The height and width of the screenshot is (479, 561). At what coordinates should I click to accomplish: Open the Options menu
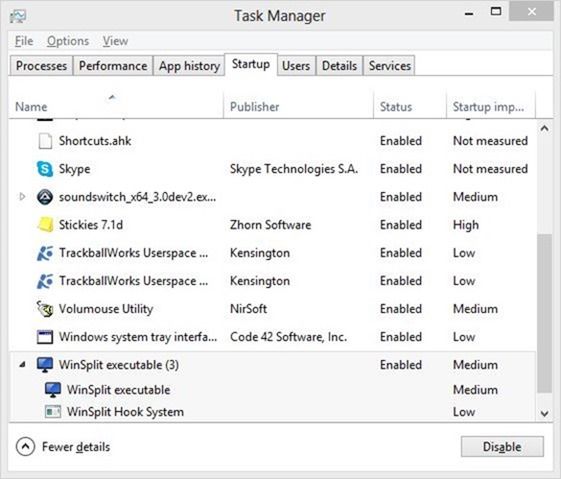pos(68,41)
